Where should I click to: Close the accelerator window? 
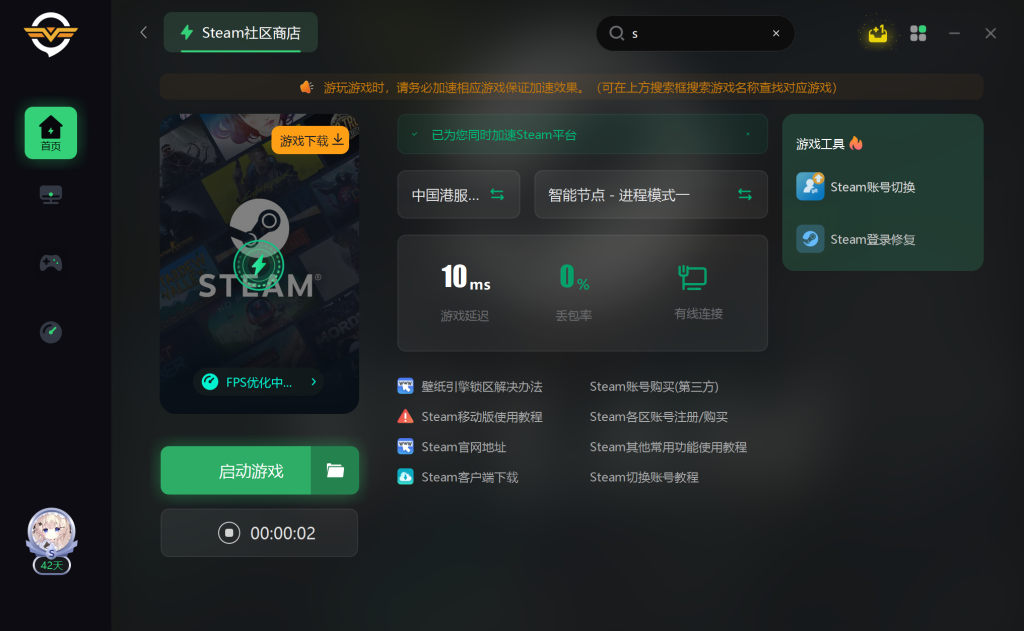coord(991,33)
